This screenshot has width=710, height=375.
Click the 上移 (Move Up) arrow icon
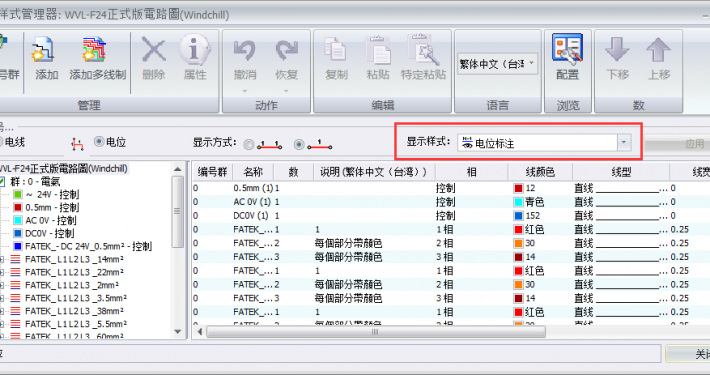(x=658, y=49)
